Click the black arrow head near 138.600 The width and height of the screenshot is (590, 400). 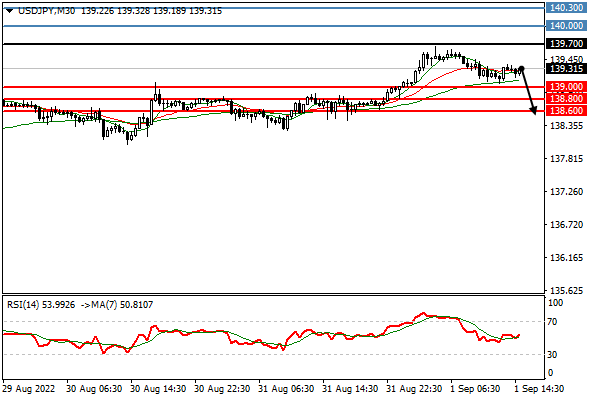coord(533,111)
